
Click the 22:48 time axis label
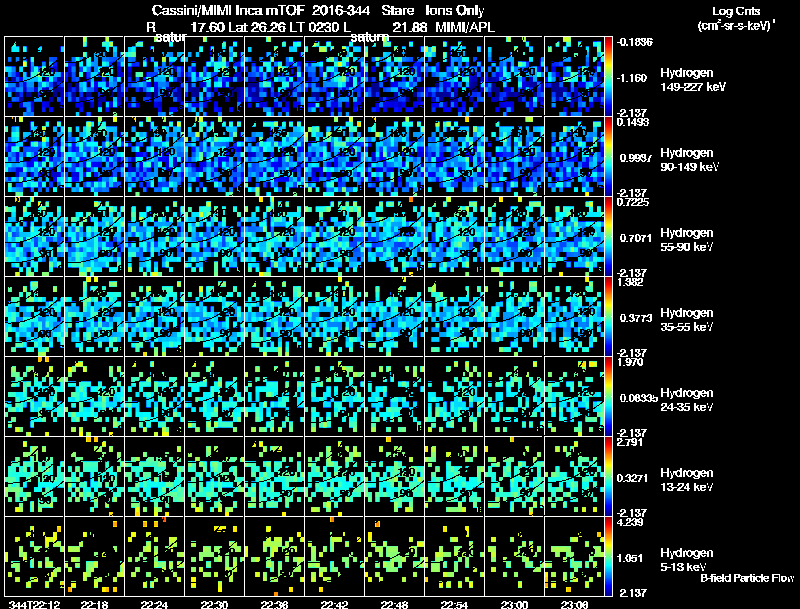394,605
